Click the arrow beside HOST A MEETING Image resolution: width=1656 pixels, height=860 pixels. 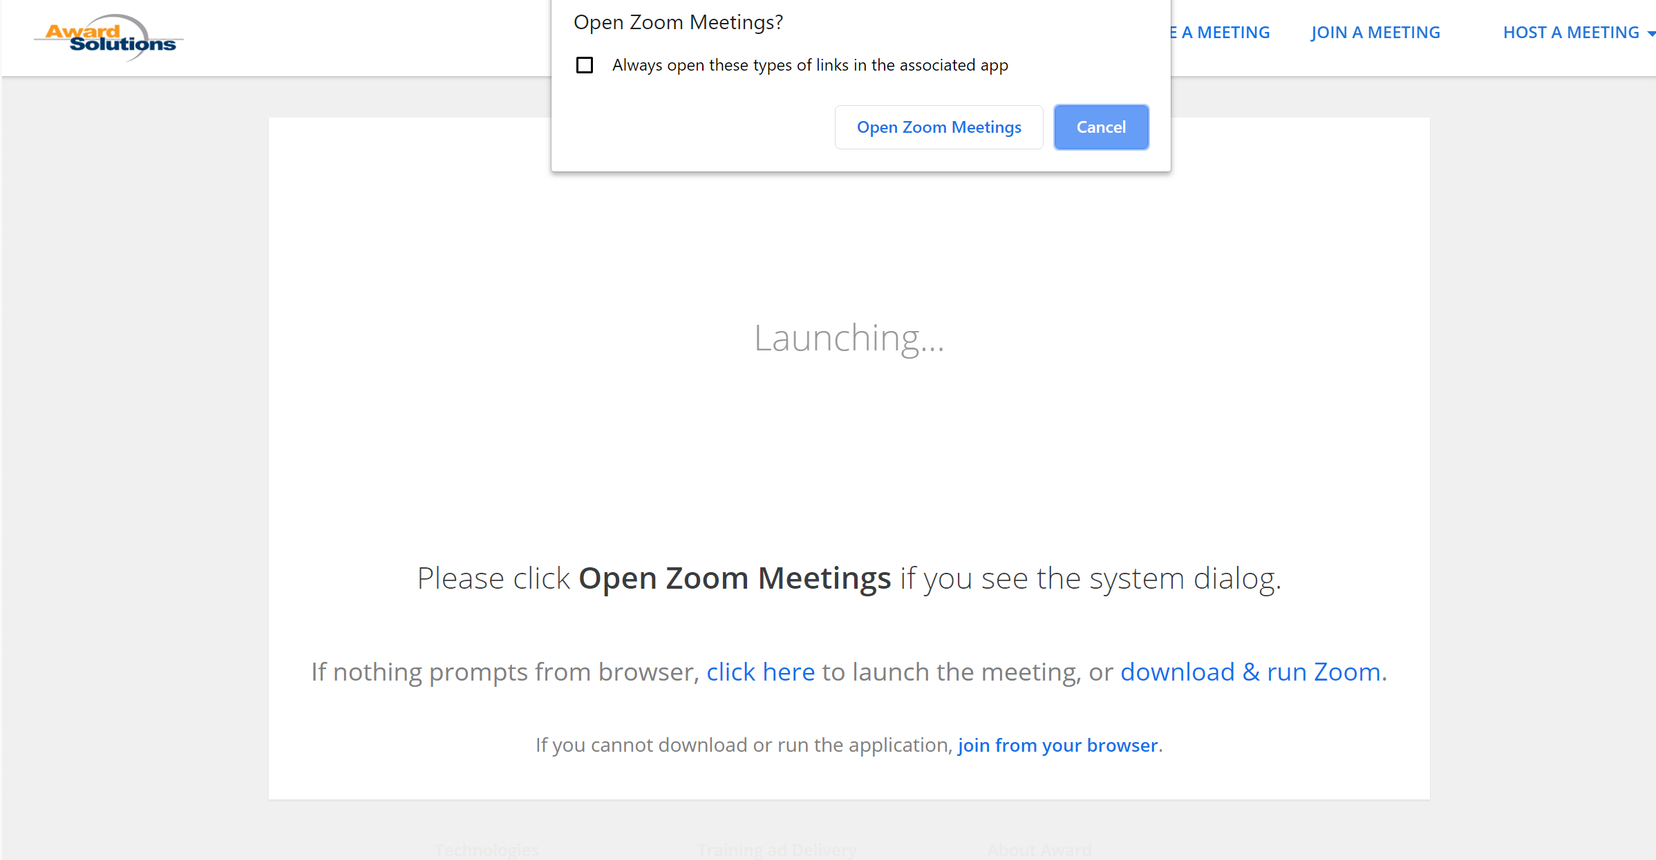pos(1651,34)
